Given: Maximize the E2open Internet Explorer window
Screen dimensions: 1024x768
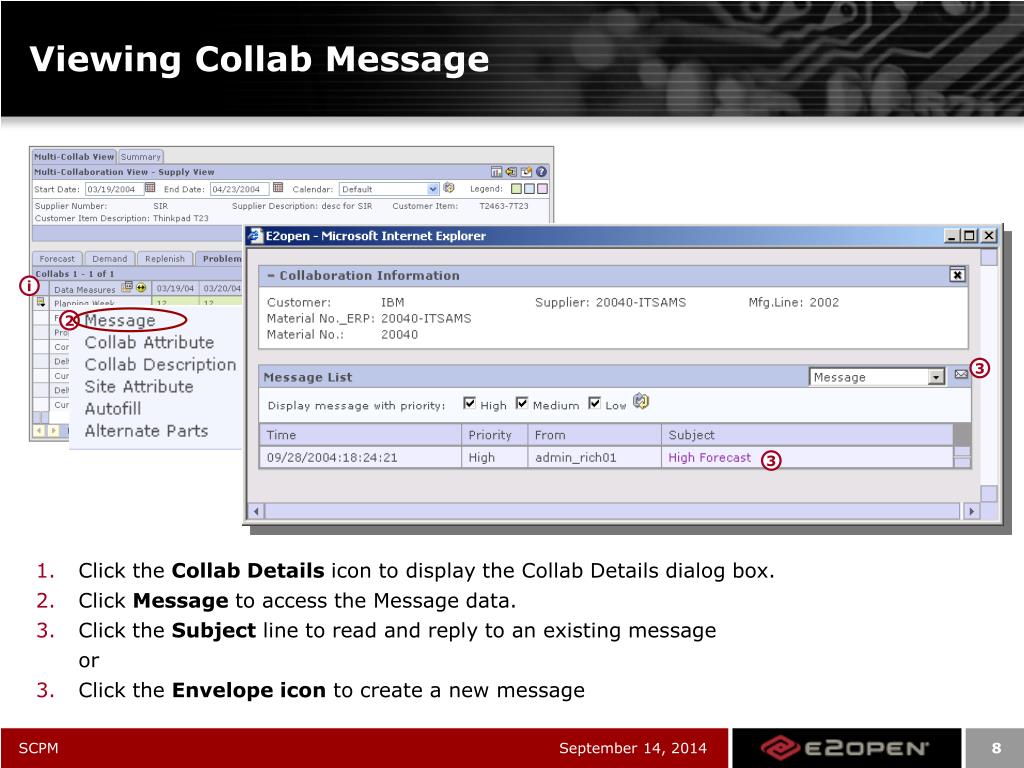Looking at the screenshot, I should pyautogui.click(x=970, y=236).
